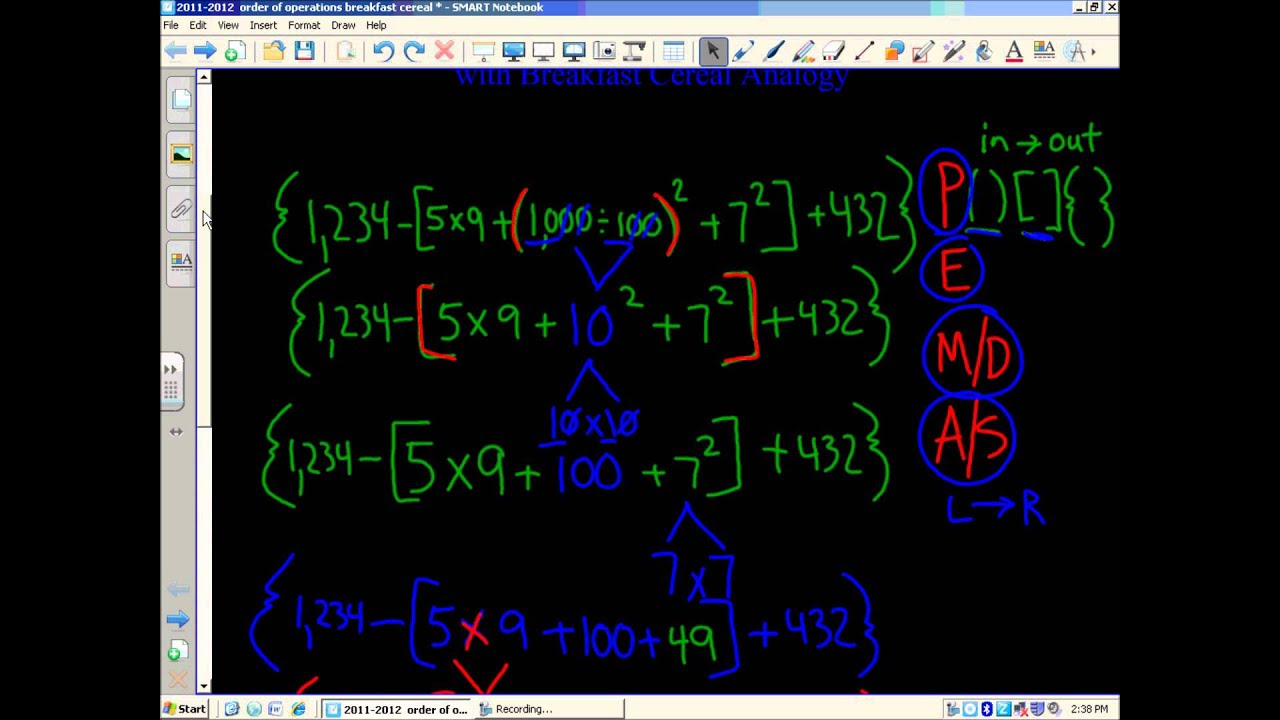Add a new page in toolbar
The height and width of the screenshot is (720, 1280).
[234, 51]
